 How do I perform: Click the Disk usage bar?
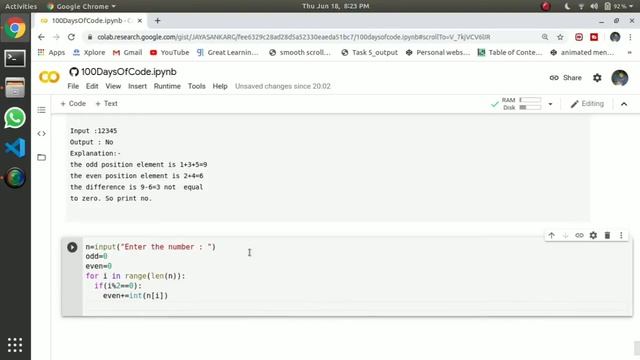tap(530, 107)
